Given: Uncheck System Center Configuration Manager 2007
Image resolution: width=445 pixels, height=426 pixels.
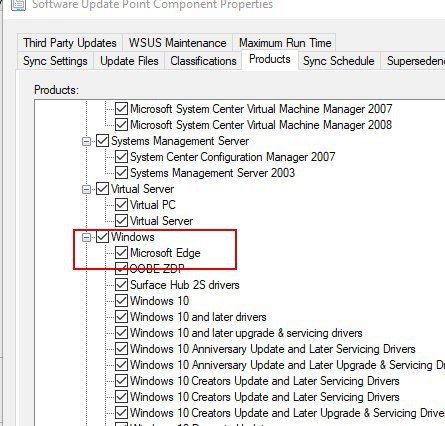Looking at the screenshot, I should point(121,157).
